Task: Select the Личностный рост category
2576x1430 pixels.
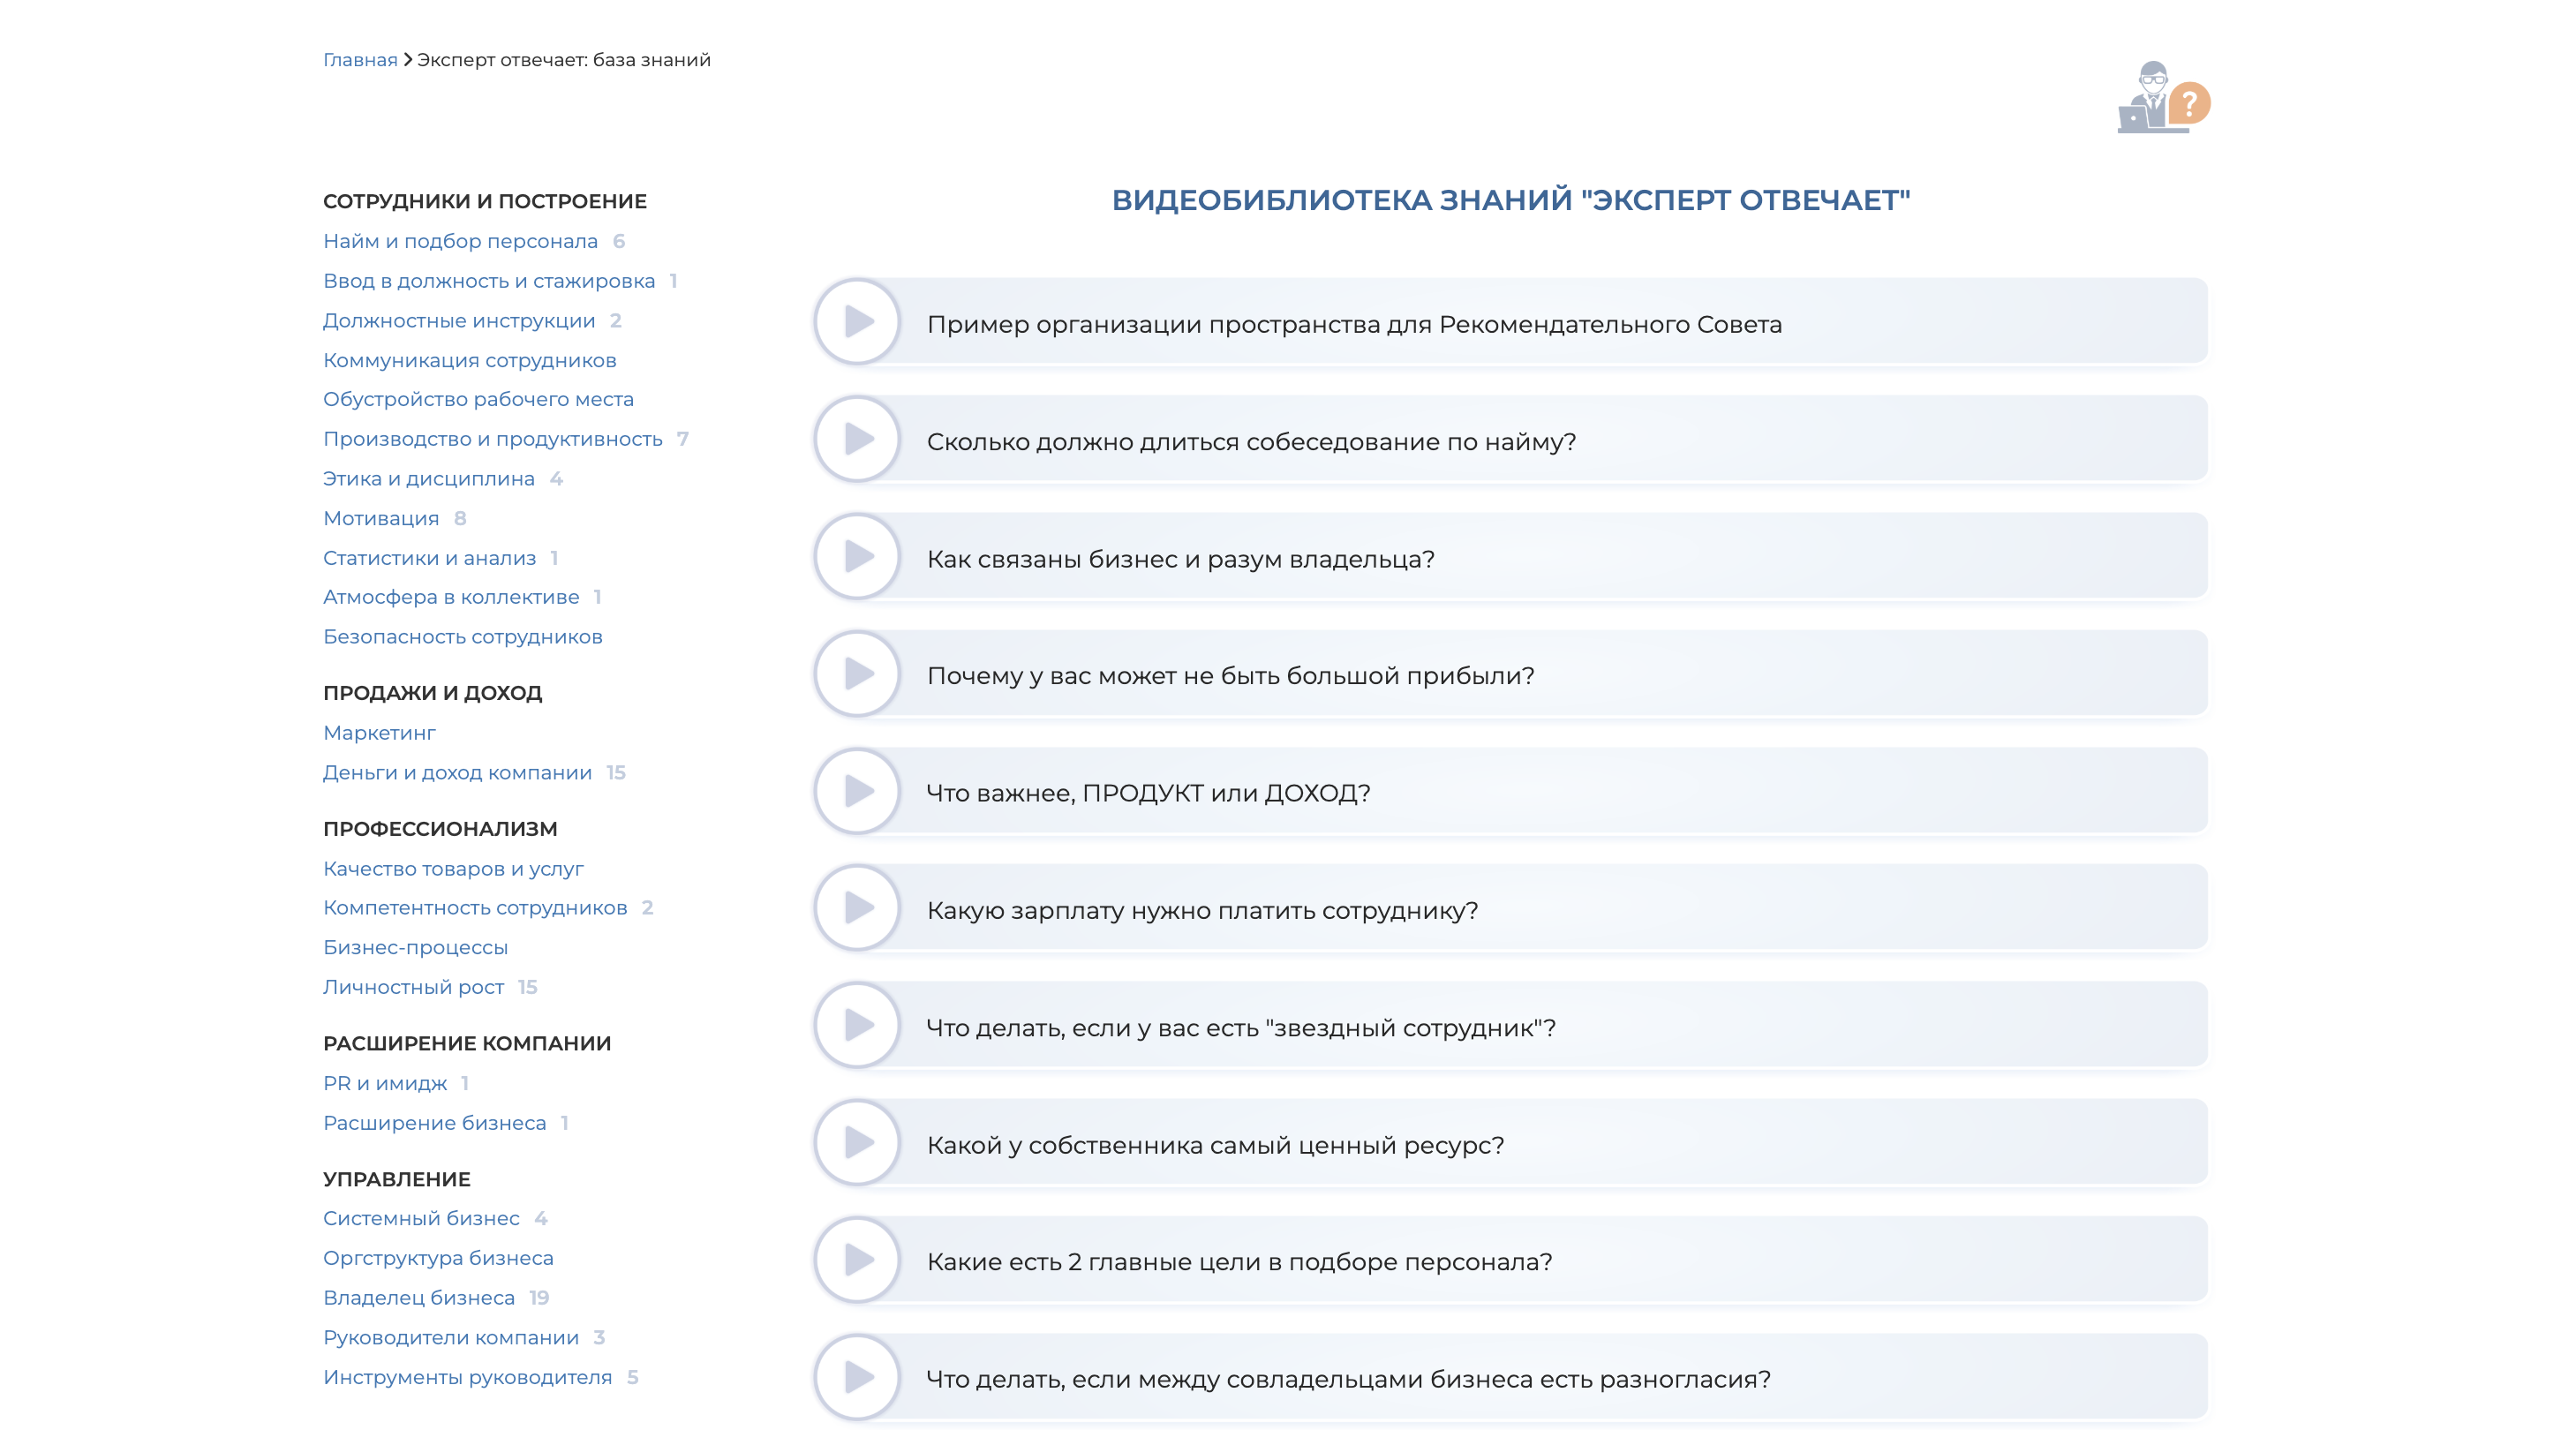Action: (413, 987)
